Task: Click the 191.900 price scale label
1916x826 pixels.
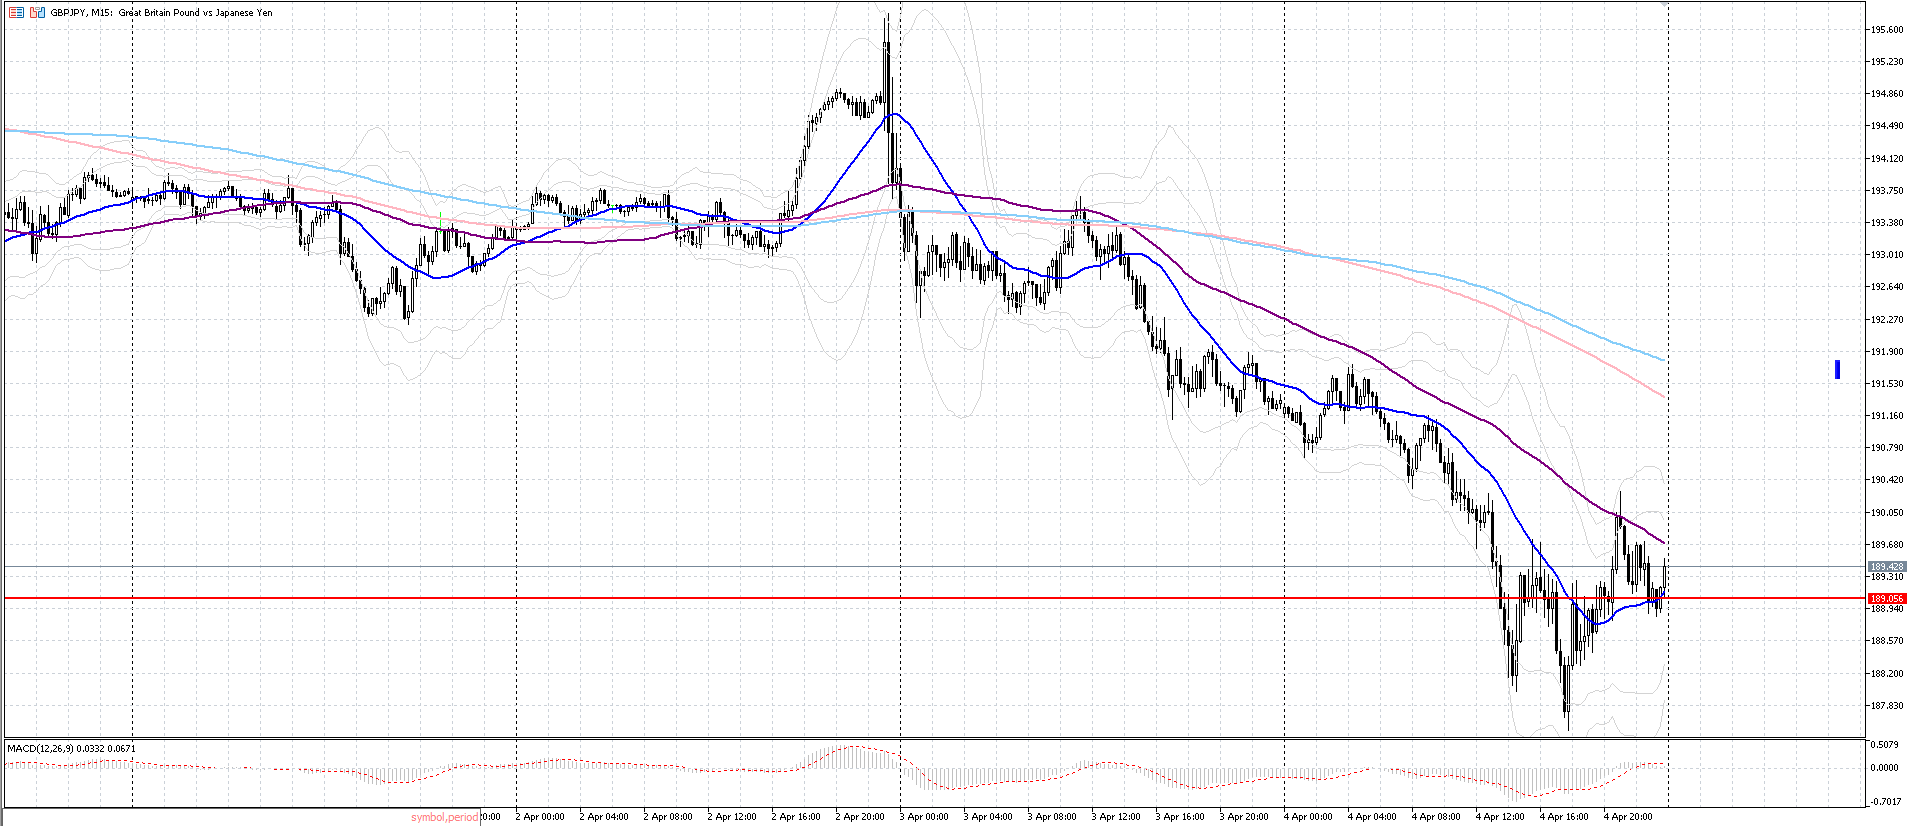Action: (1886, 352)
